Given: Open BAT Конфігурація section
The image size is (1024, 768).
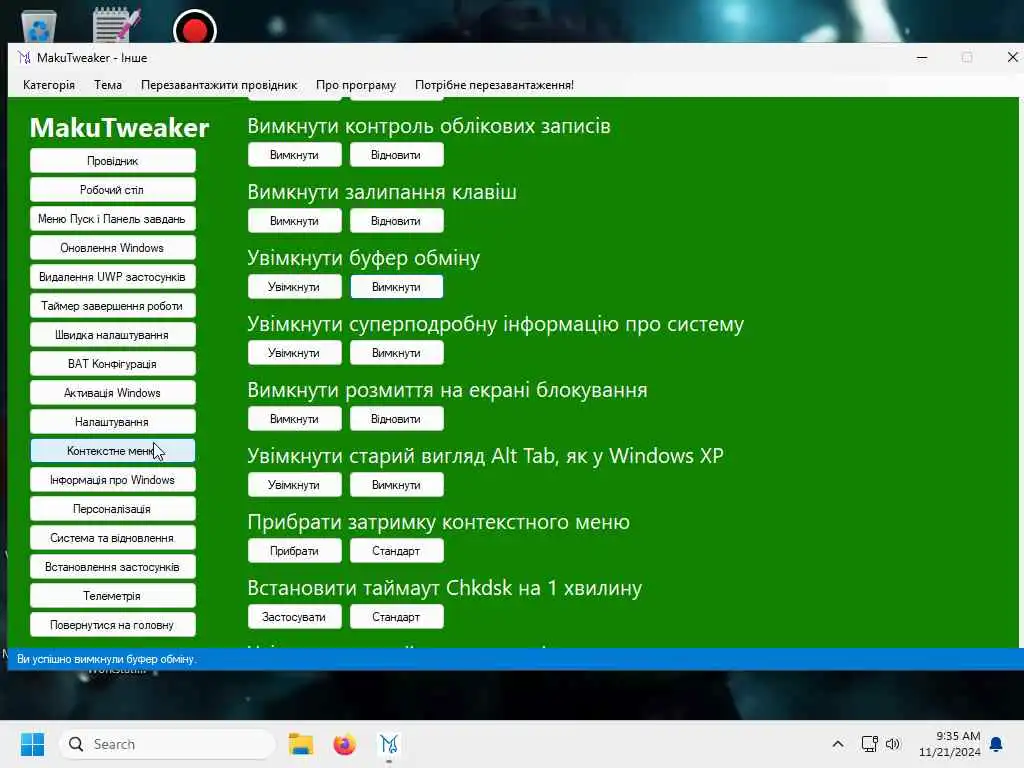Looking at the screenshot, I should pyautogui.click(x=112, y=364).
